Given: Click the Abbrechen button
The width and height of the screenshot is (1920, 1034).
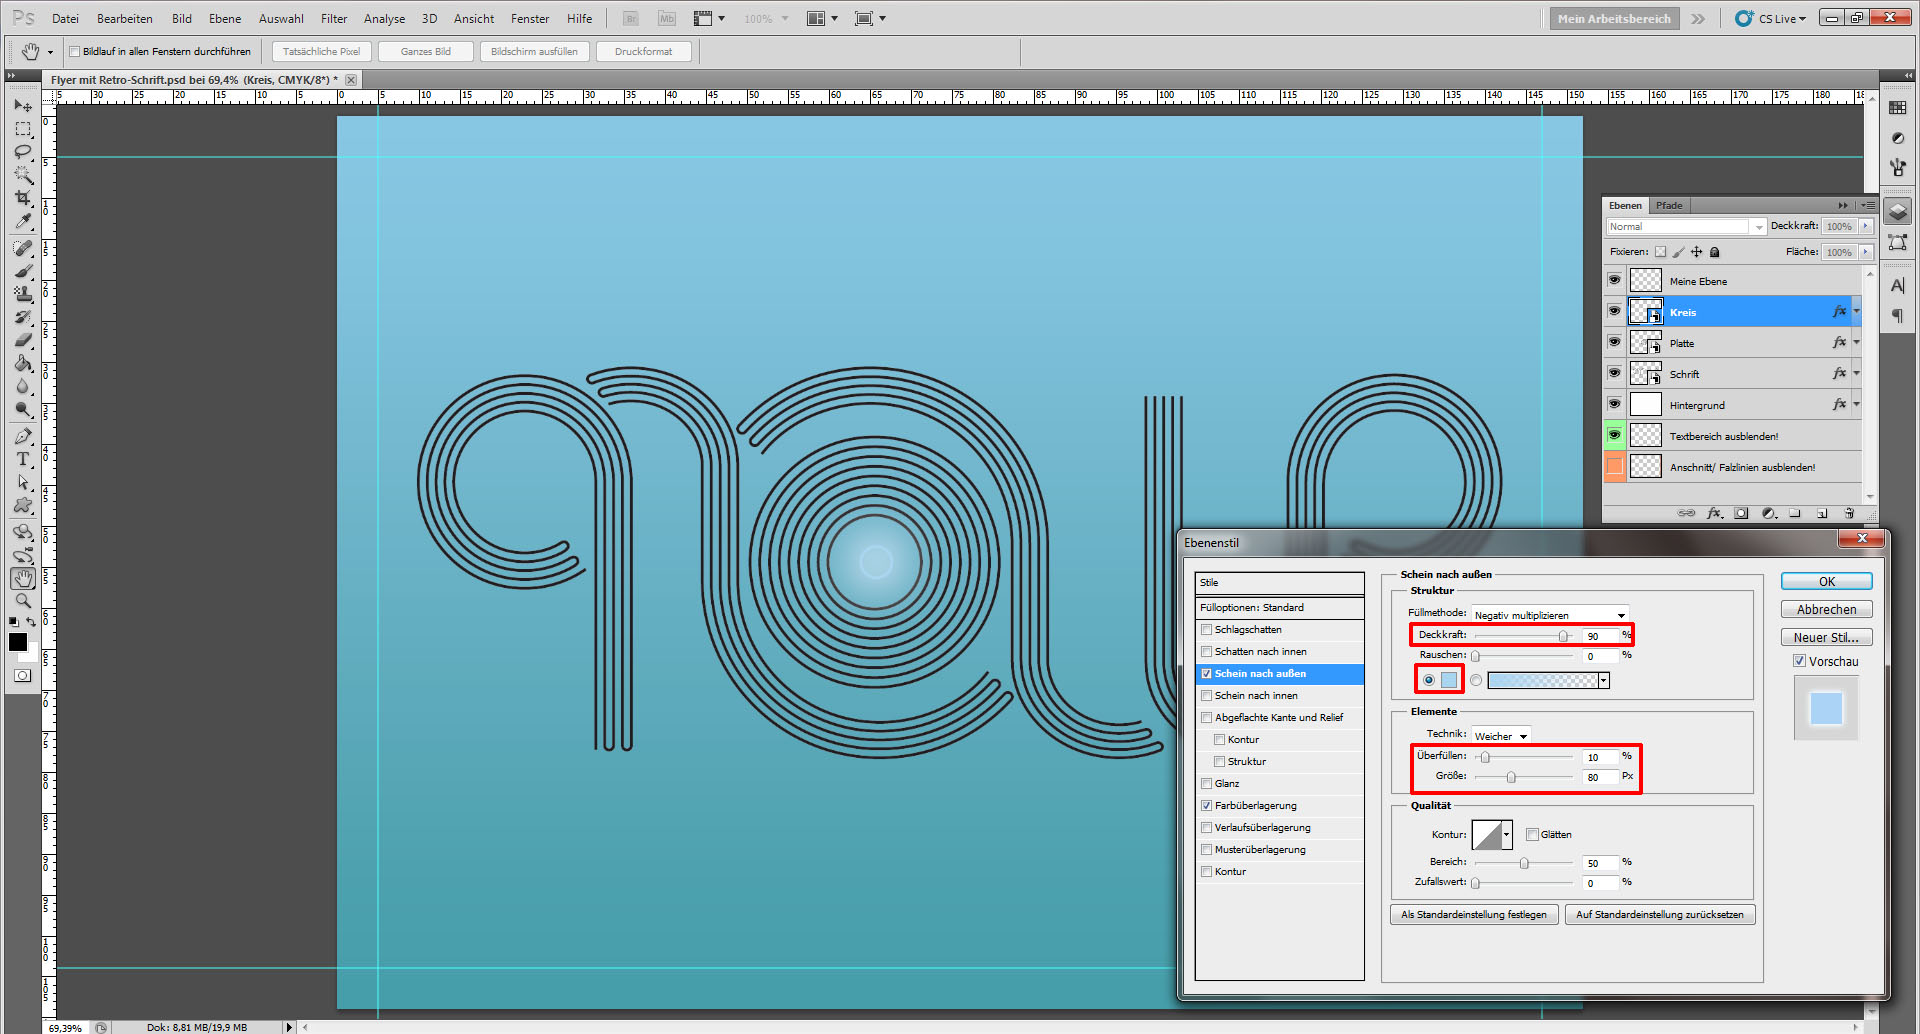Looking at the screenshot, I should tap(1826, 609).
